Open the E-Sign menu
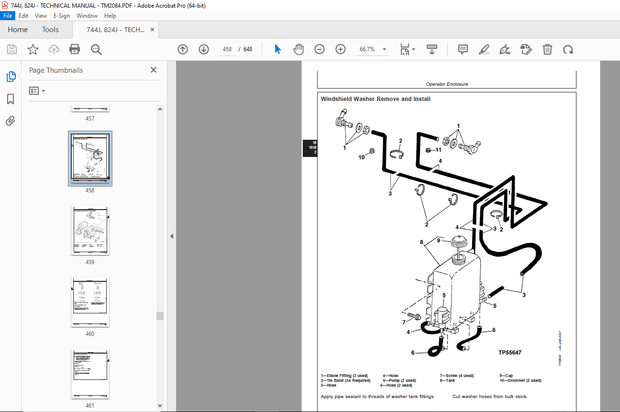 click(x=62, y=16)
